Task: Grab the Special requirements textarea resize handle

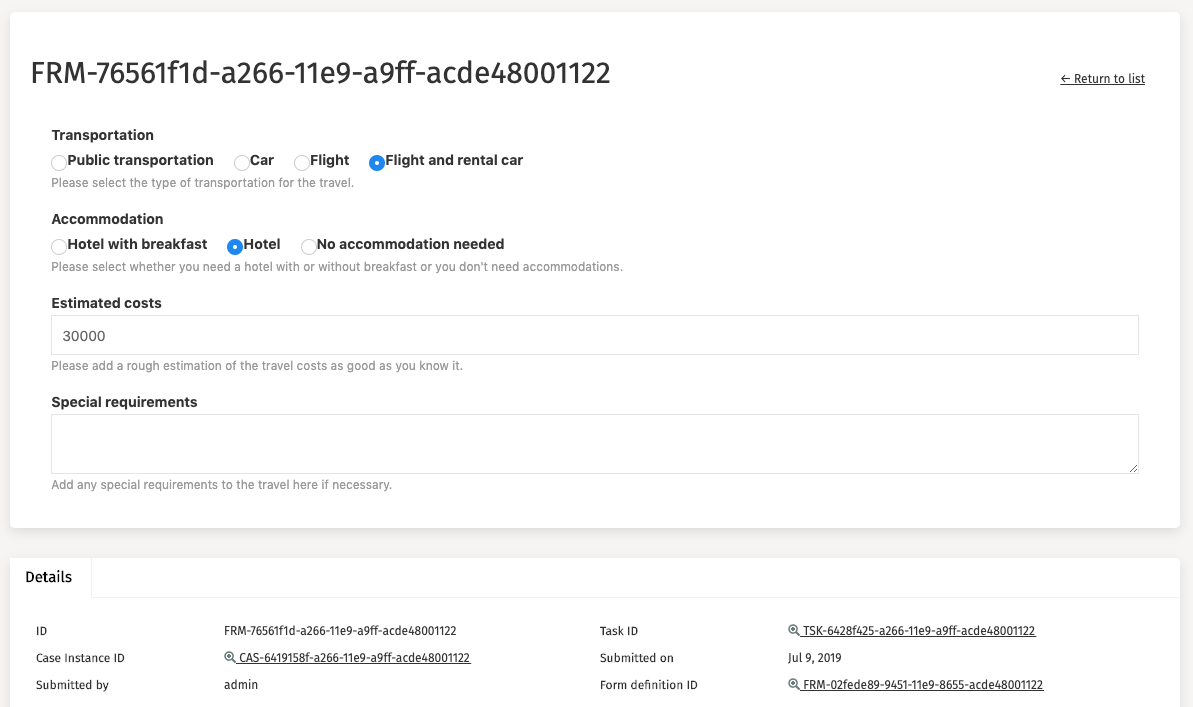Action: tap(1133, 468)
